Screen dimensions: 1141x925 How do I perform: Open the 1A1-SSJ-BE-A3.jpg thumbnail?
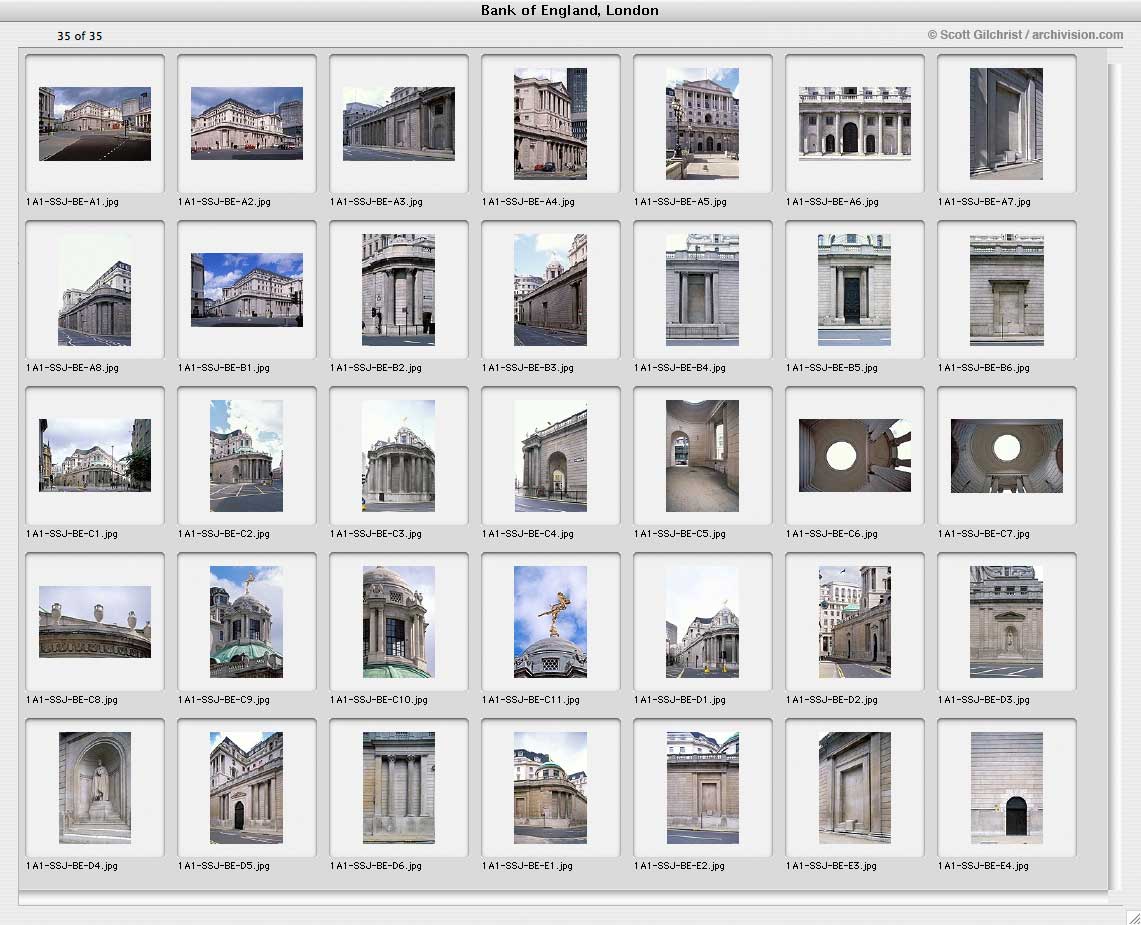pyautogui.click(x=399, y=124)
